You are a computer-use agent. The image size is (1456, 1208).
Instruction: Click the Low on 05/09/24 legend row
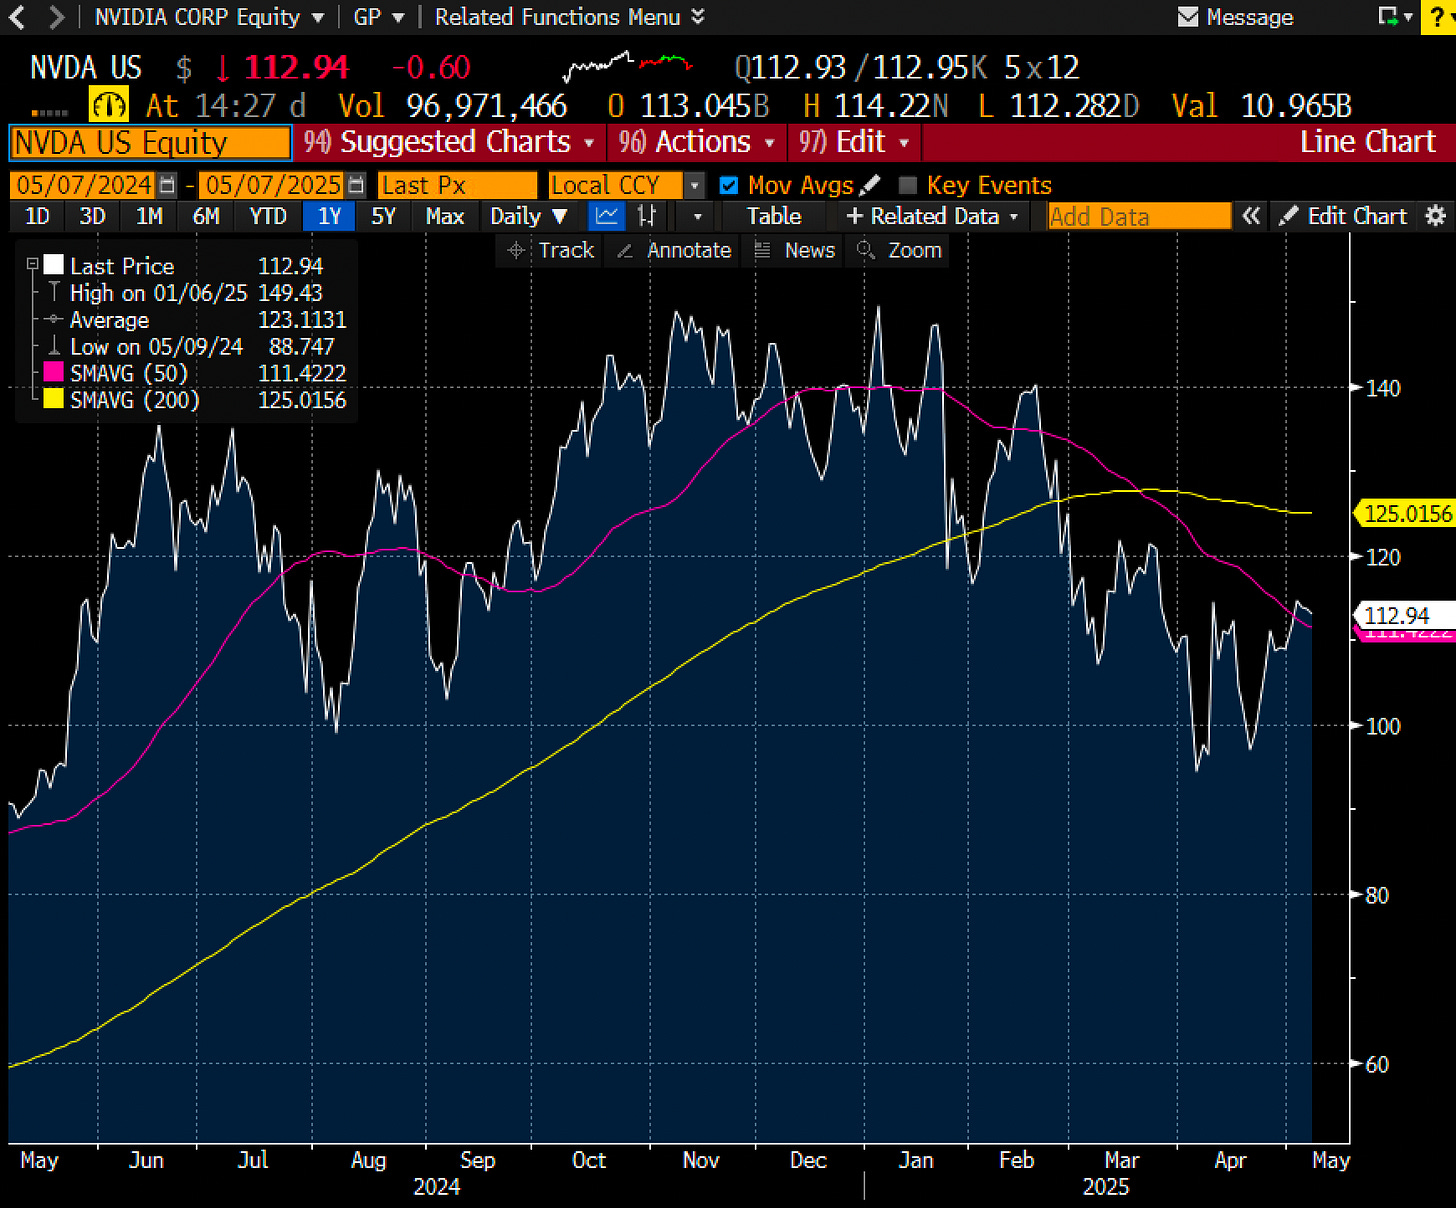click(x=184, y=347)
